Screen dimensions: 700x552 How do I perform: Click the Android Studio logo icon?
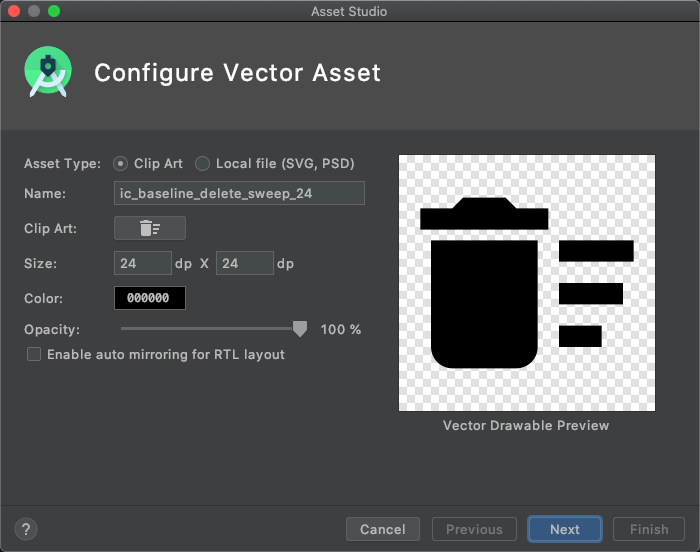coord(46,73)
